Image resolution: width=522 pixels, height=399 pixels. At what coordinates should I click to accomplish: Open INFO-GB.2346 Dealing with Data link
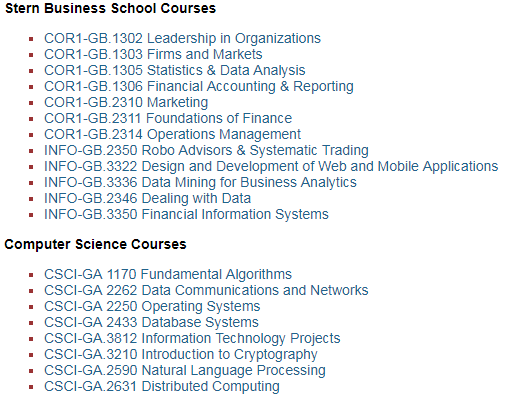(148, 198)
